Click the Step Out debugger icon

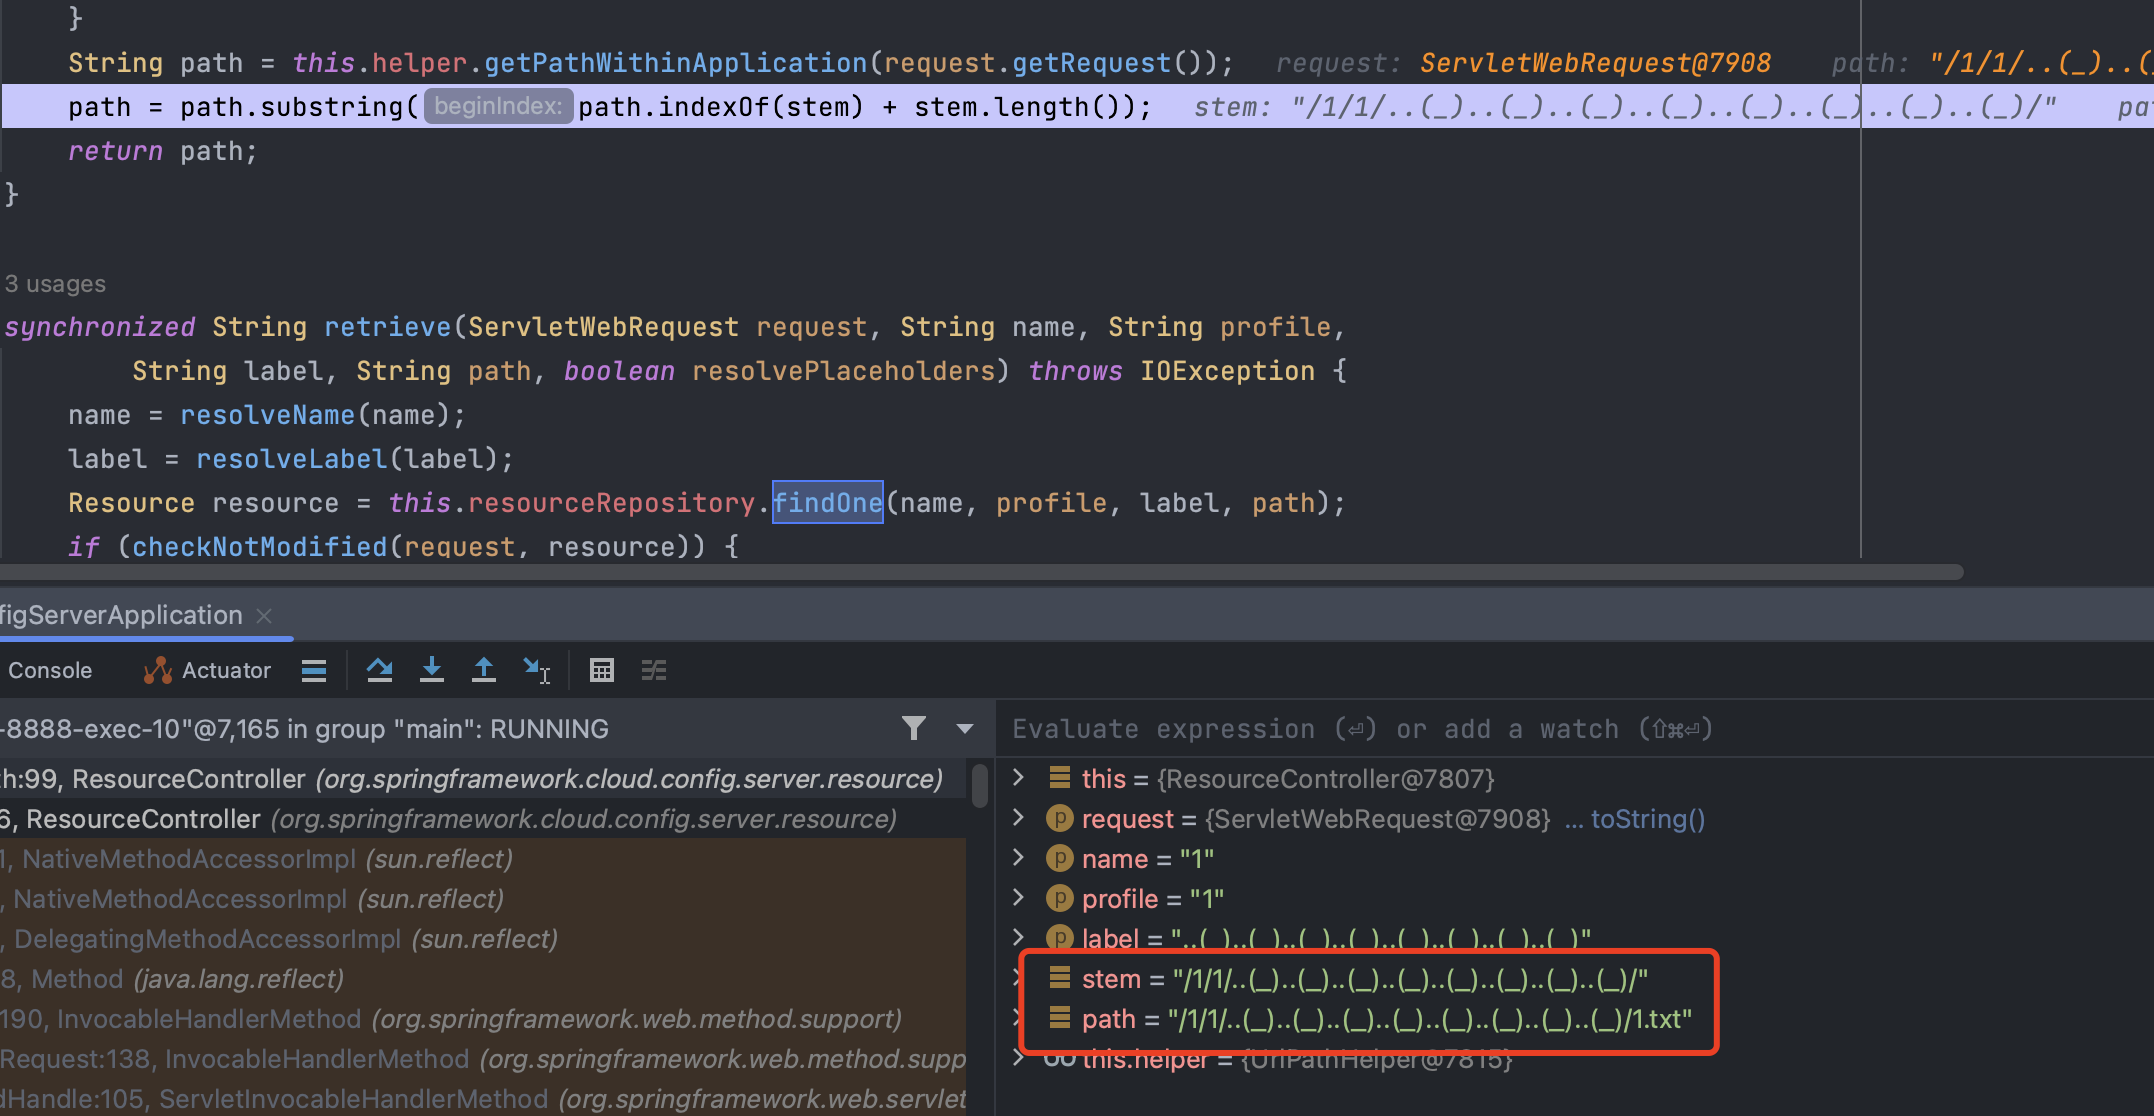[484, 670]
